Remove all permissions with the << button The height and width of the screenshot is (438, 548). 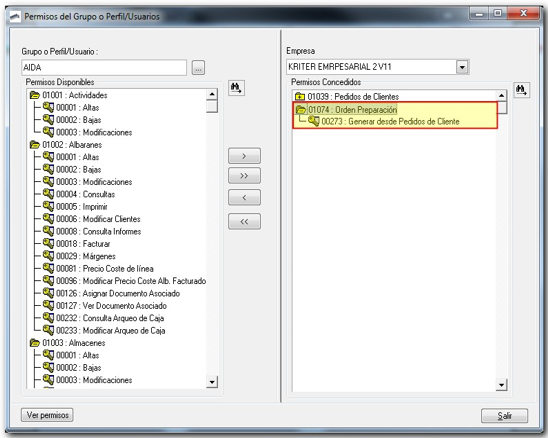(244, 221)
